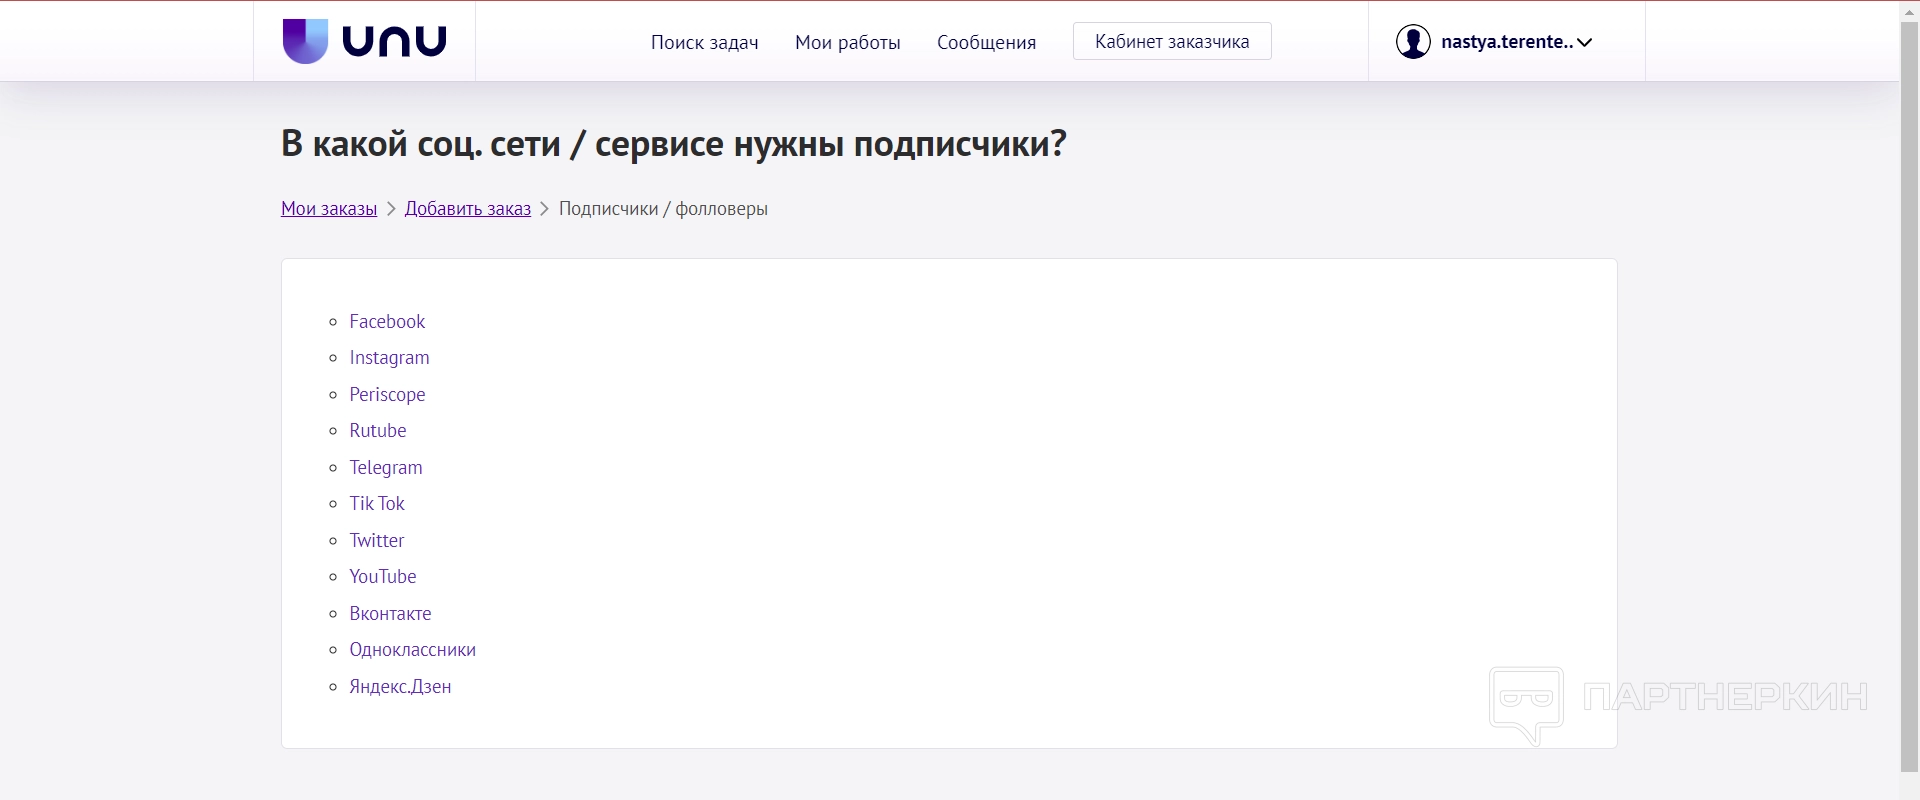Navigate to Добавить заказ breadcrumb

click(x=467, y=208)
